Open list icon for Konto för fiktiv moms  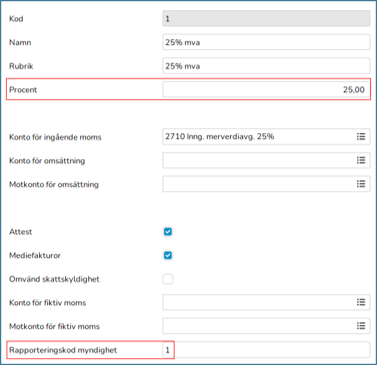tap(361, 302)
